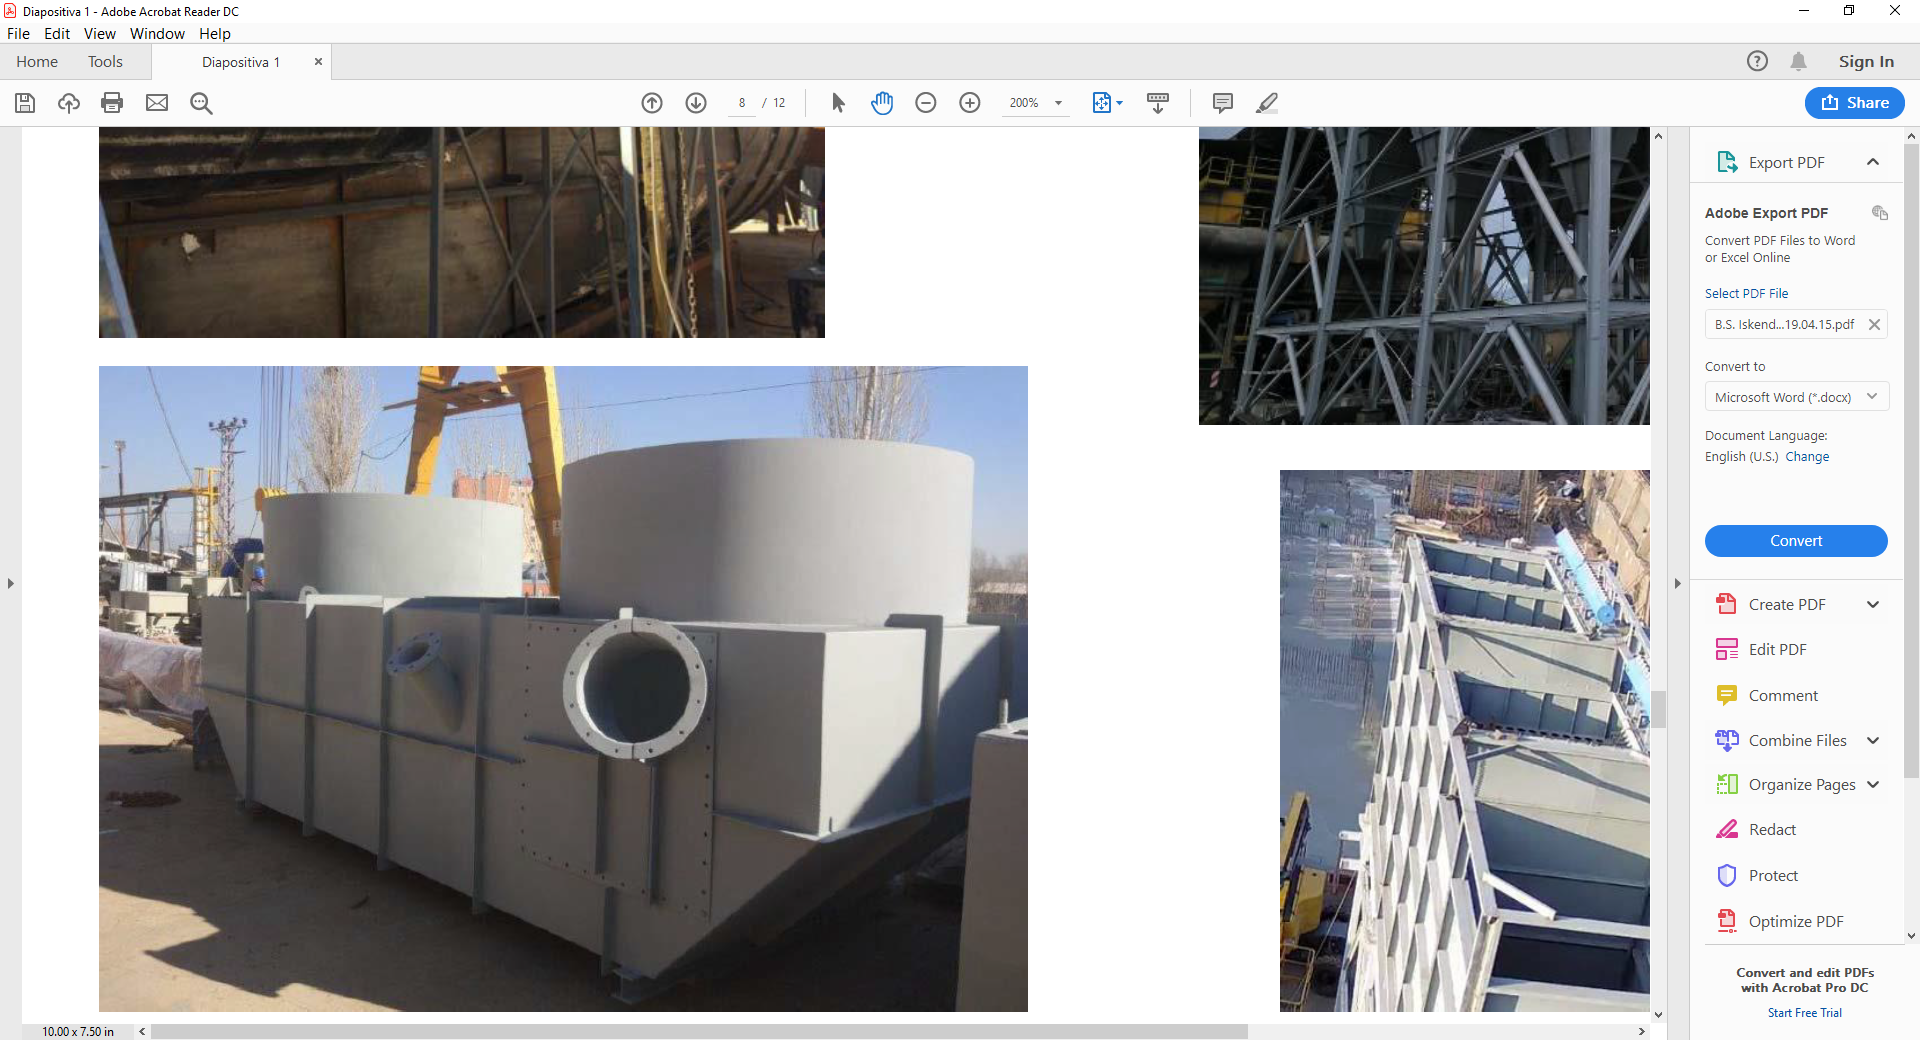The image size is (1920, 1040).
Task: Click the blue Convert button
Action: click(x=1796, y=540)
